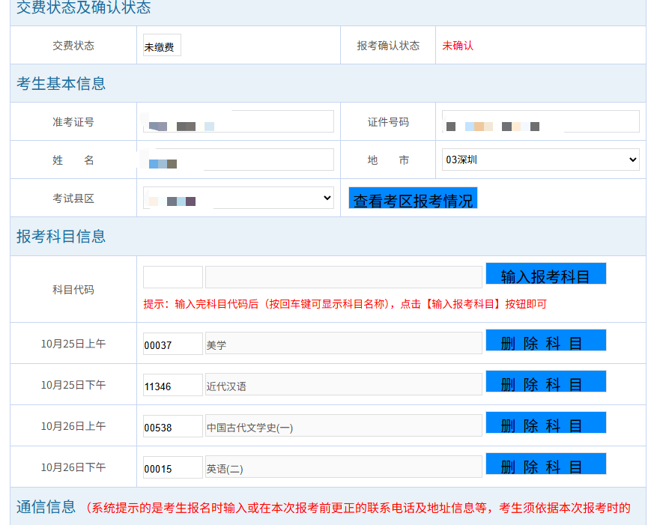Click the empty 科目代码 code box

(x=172, y=277)
